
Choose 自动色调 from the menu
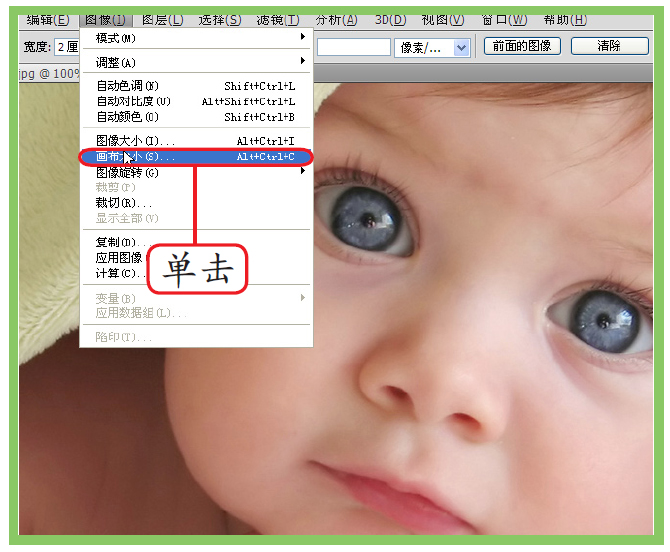(x=196, y=86)
